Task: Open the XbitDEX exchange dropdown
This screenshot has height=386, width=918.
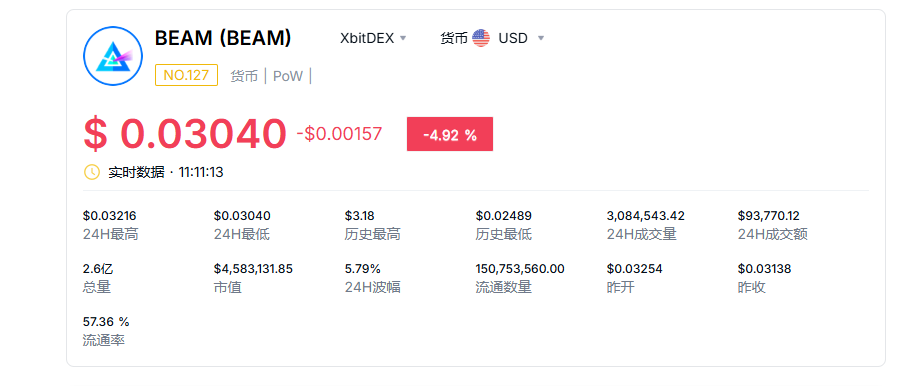Action: tap(373, 38)
